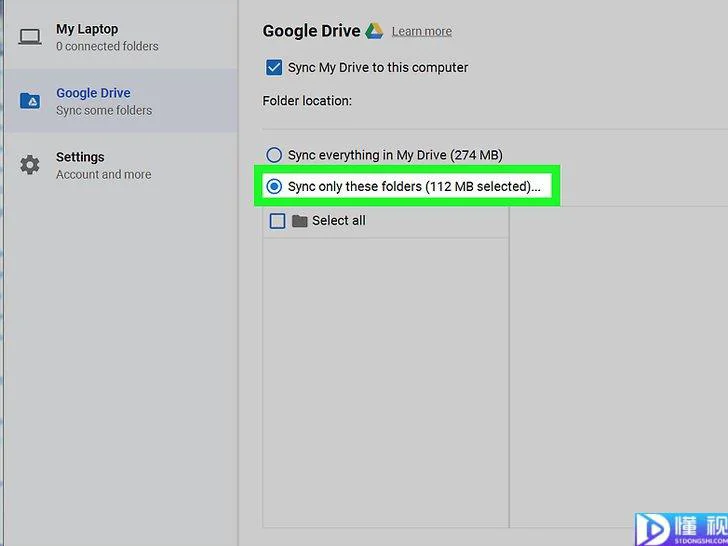728x546 pixels.
Task: Select the Google Drive sidebar tab
Action: click(121, 101)
